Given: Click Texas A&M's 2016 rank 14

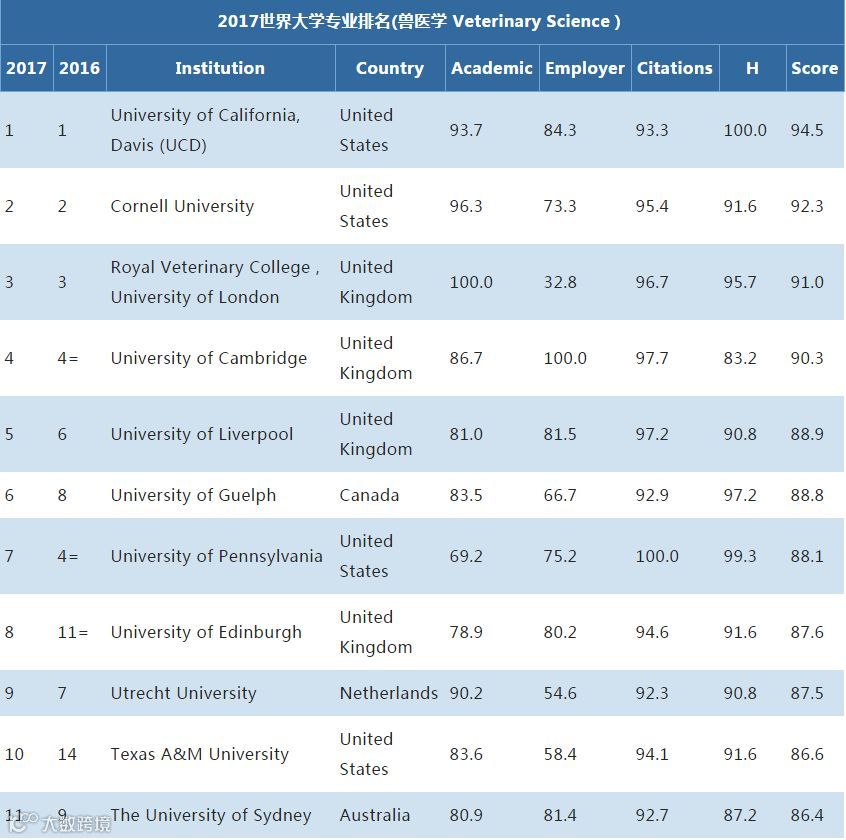Looking at the screenshot, I should (x=67, y=754).
